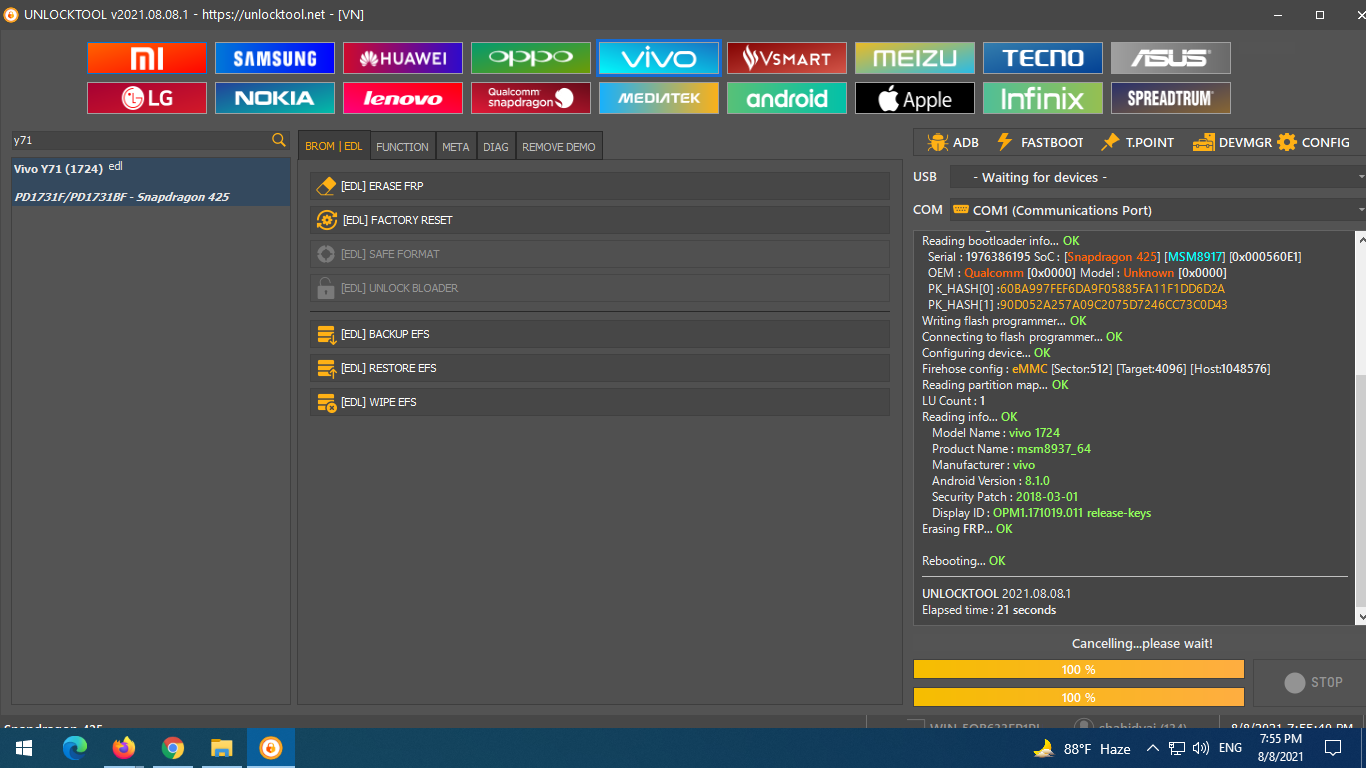The height and width of the screenshot is (768, 1366).
Task: Click the search magnifier icon
Action: coord(279,140)
